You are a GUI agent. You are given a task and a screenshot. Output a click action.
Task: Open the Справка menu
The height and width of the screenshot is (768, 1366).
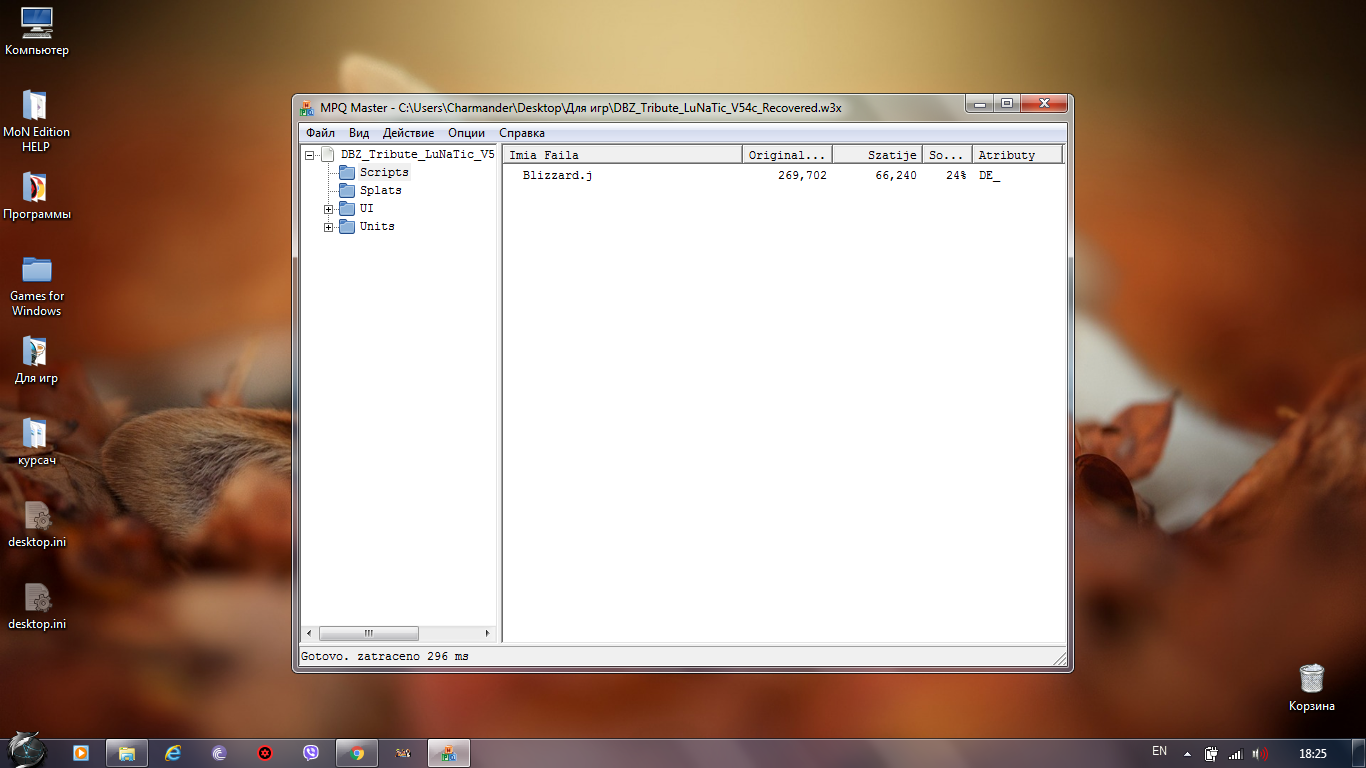tap(522, 133)
